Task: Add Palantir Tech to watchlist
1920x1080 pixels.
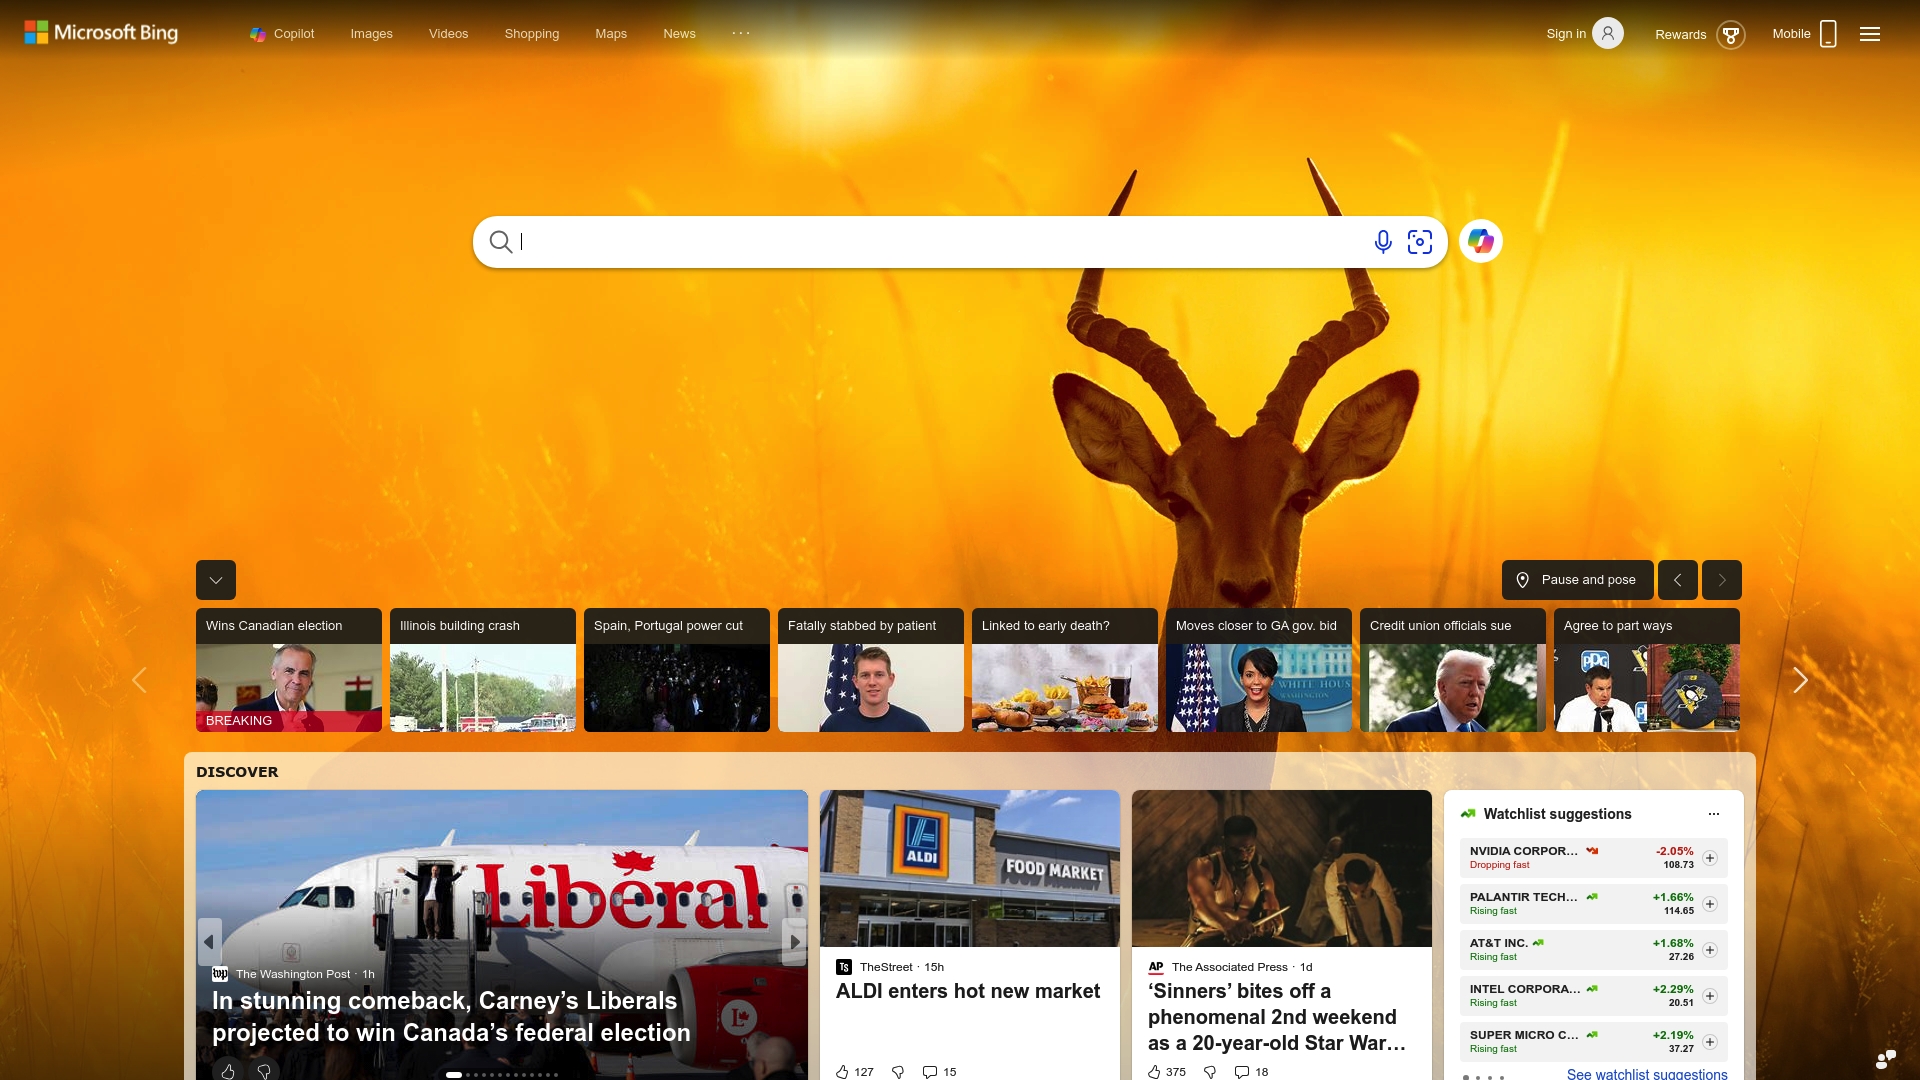Action: tap(1710, 904)
